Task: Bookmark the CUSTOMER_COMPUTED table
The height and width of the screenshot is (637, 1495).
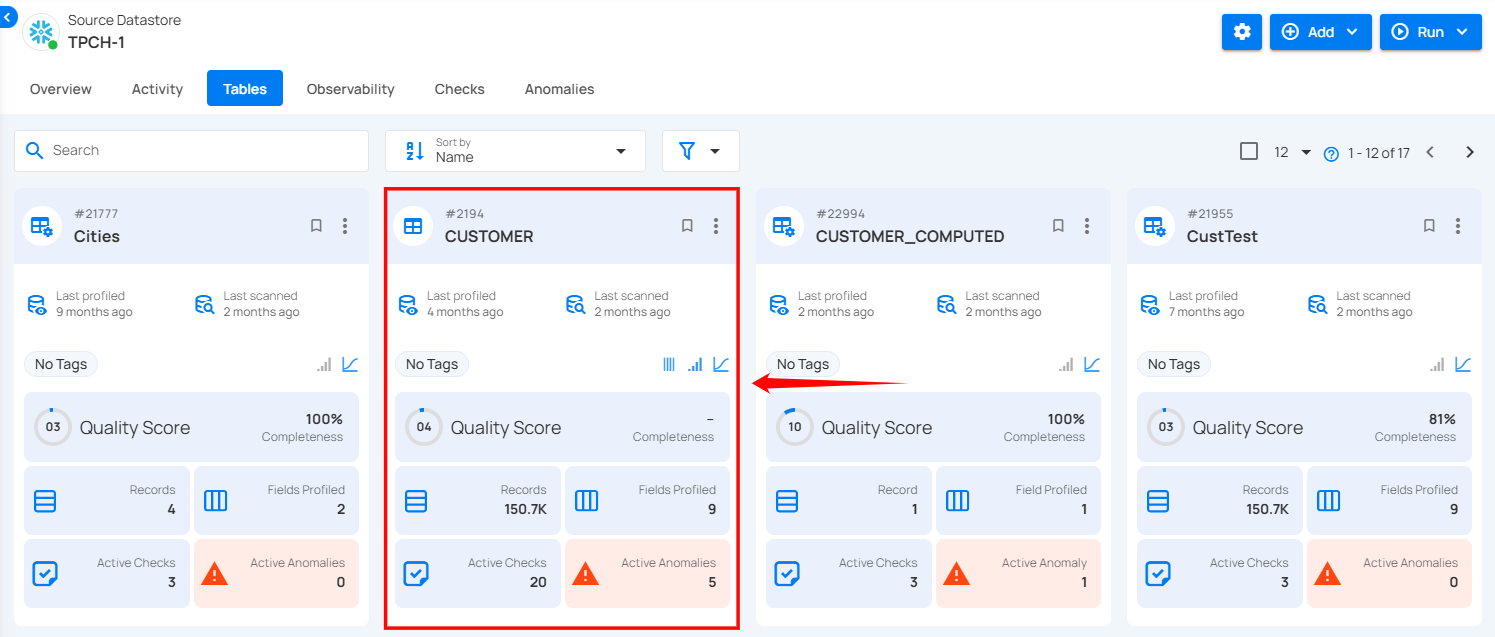Action: (1058, 226)
